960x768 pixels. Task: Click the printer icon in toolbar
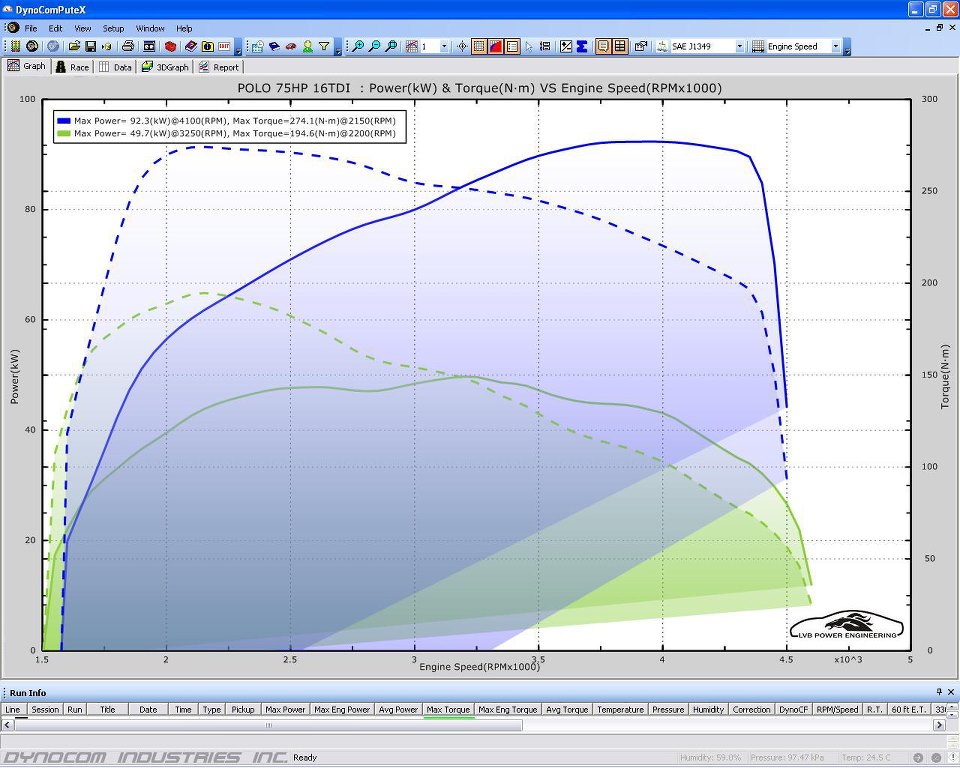tap(128, 47)
